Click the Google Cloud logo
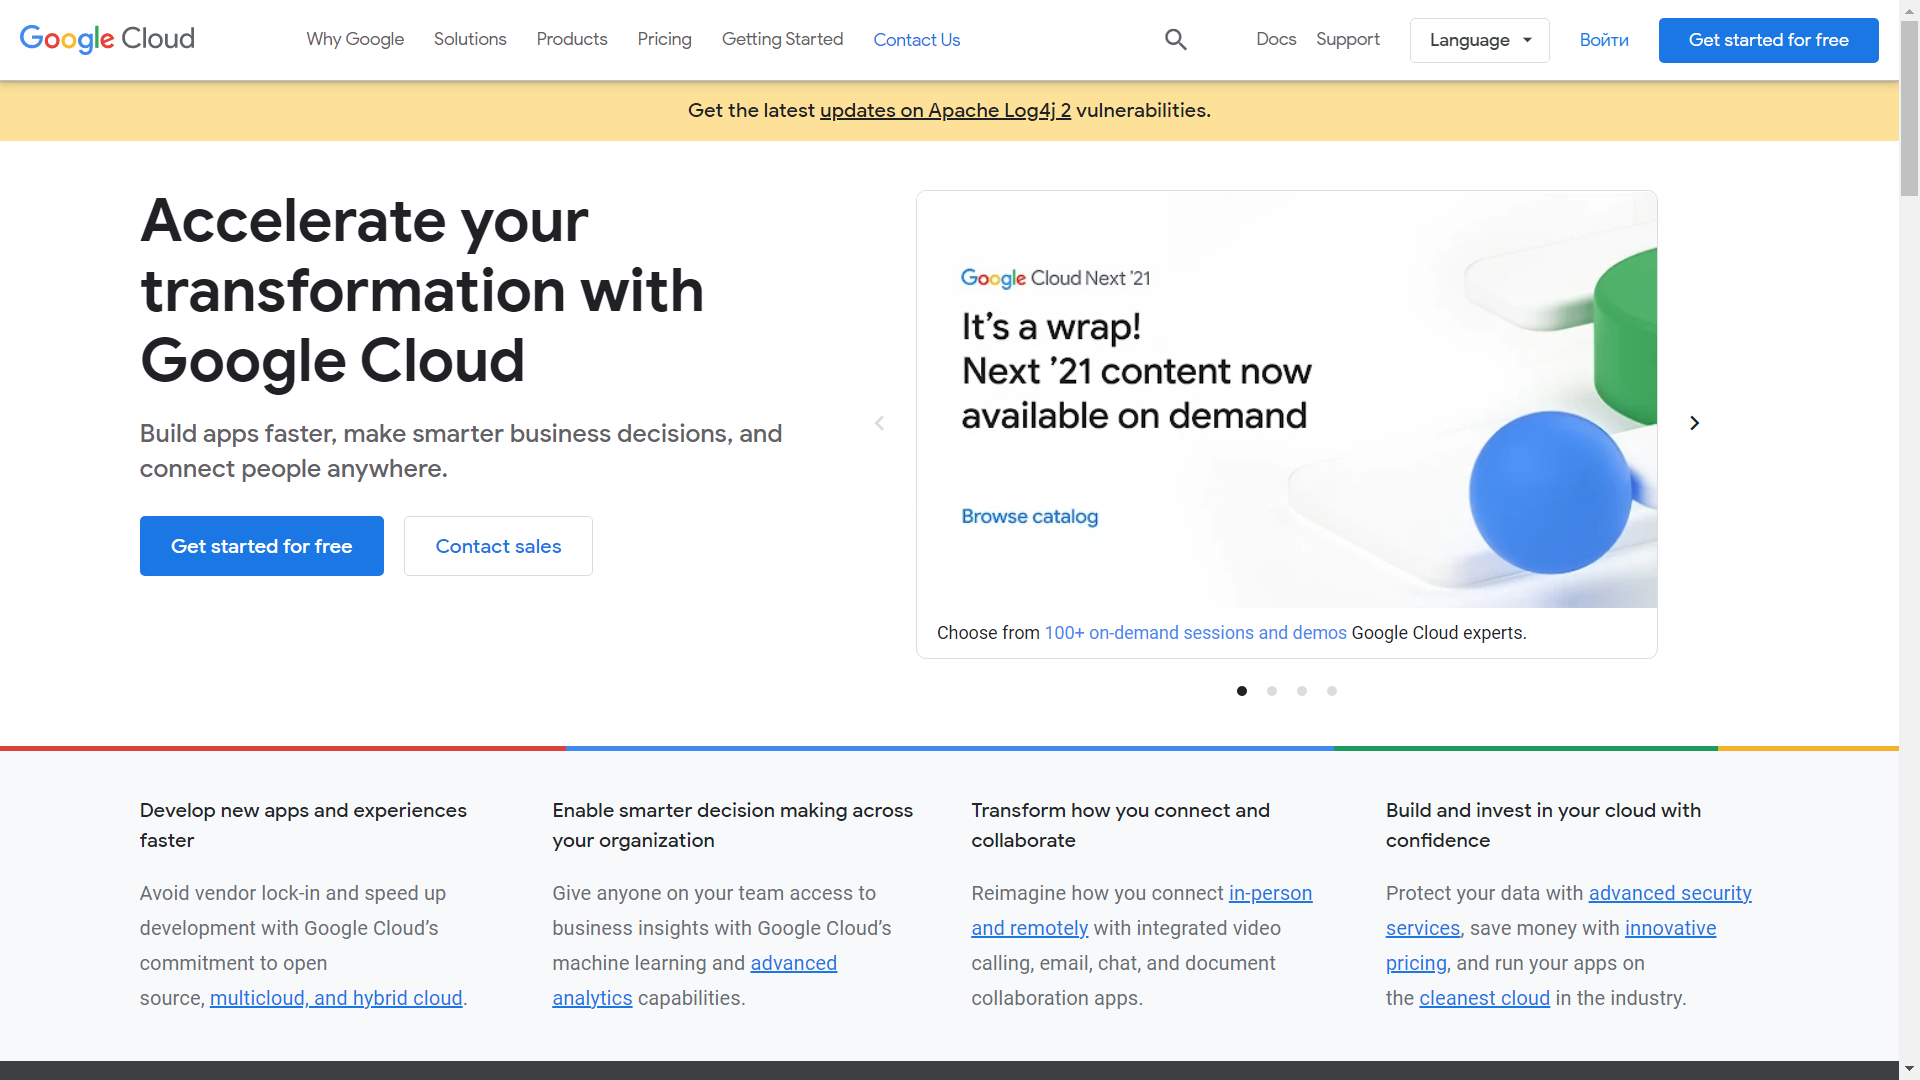Image resolution: width=1920 pixels, height=1080 pixels. coord(107,40)
